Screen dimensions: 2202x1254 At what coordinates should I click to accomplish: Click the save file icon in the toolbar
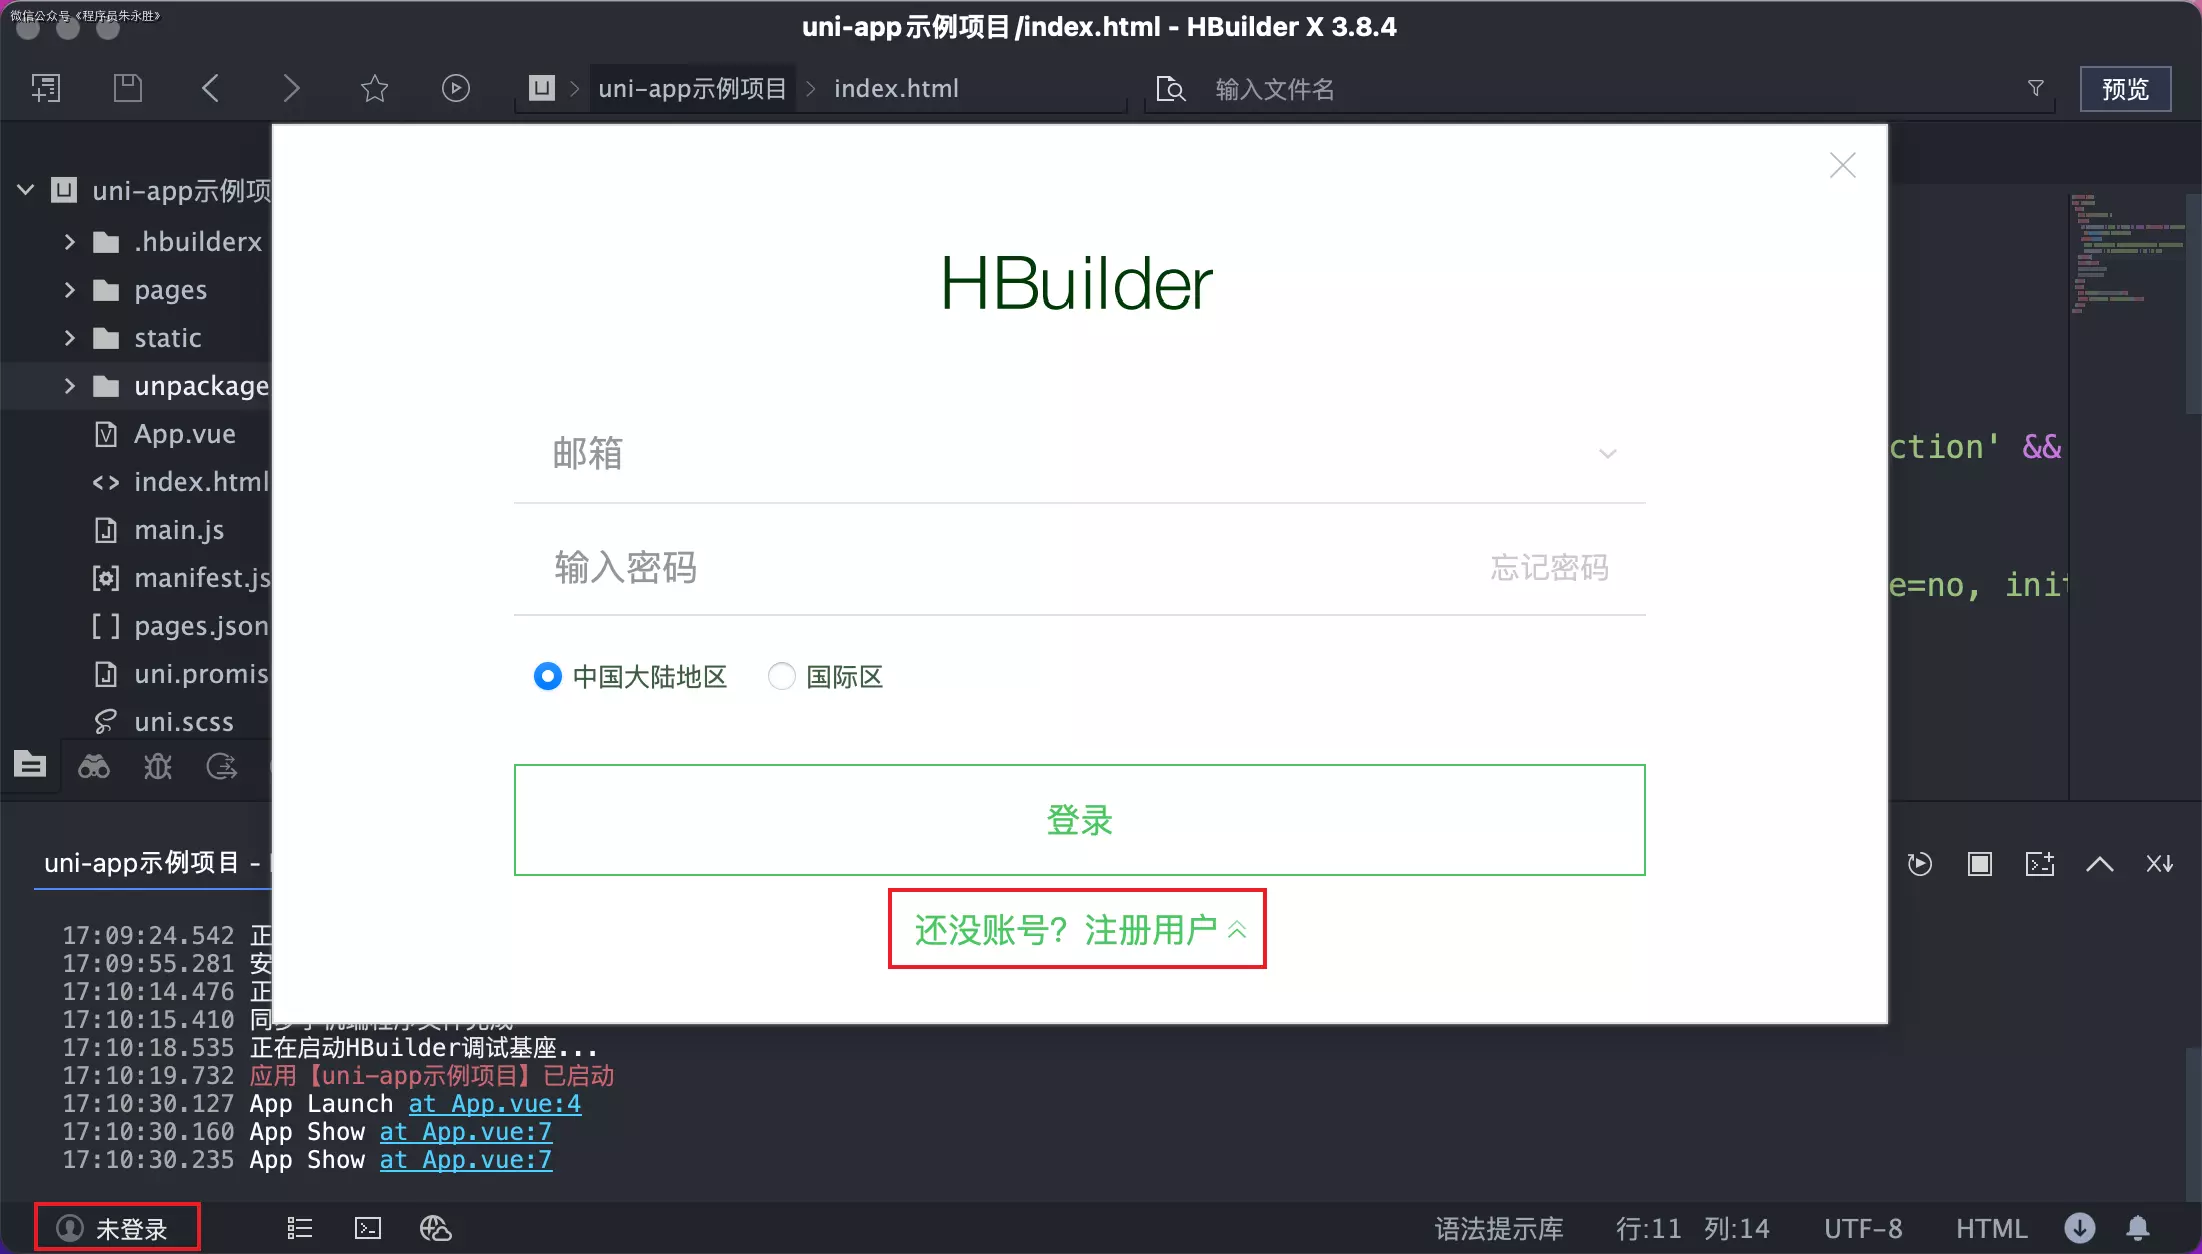click(127, 88)
